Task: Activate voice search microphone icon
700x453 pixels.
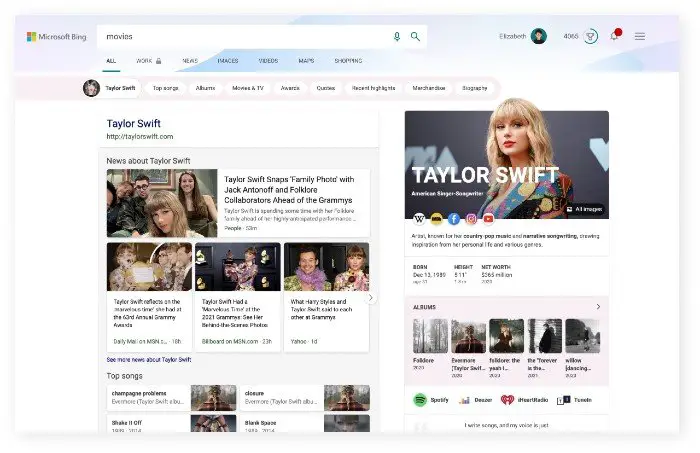Action: click(397, 37)
